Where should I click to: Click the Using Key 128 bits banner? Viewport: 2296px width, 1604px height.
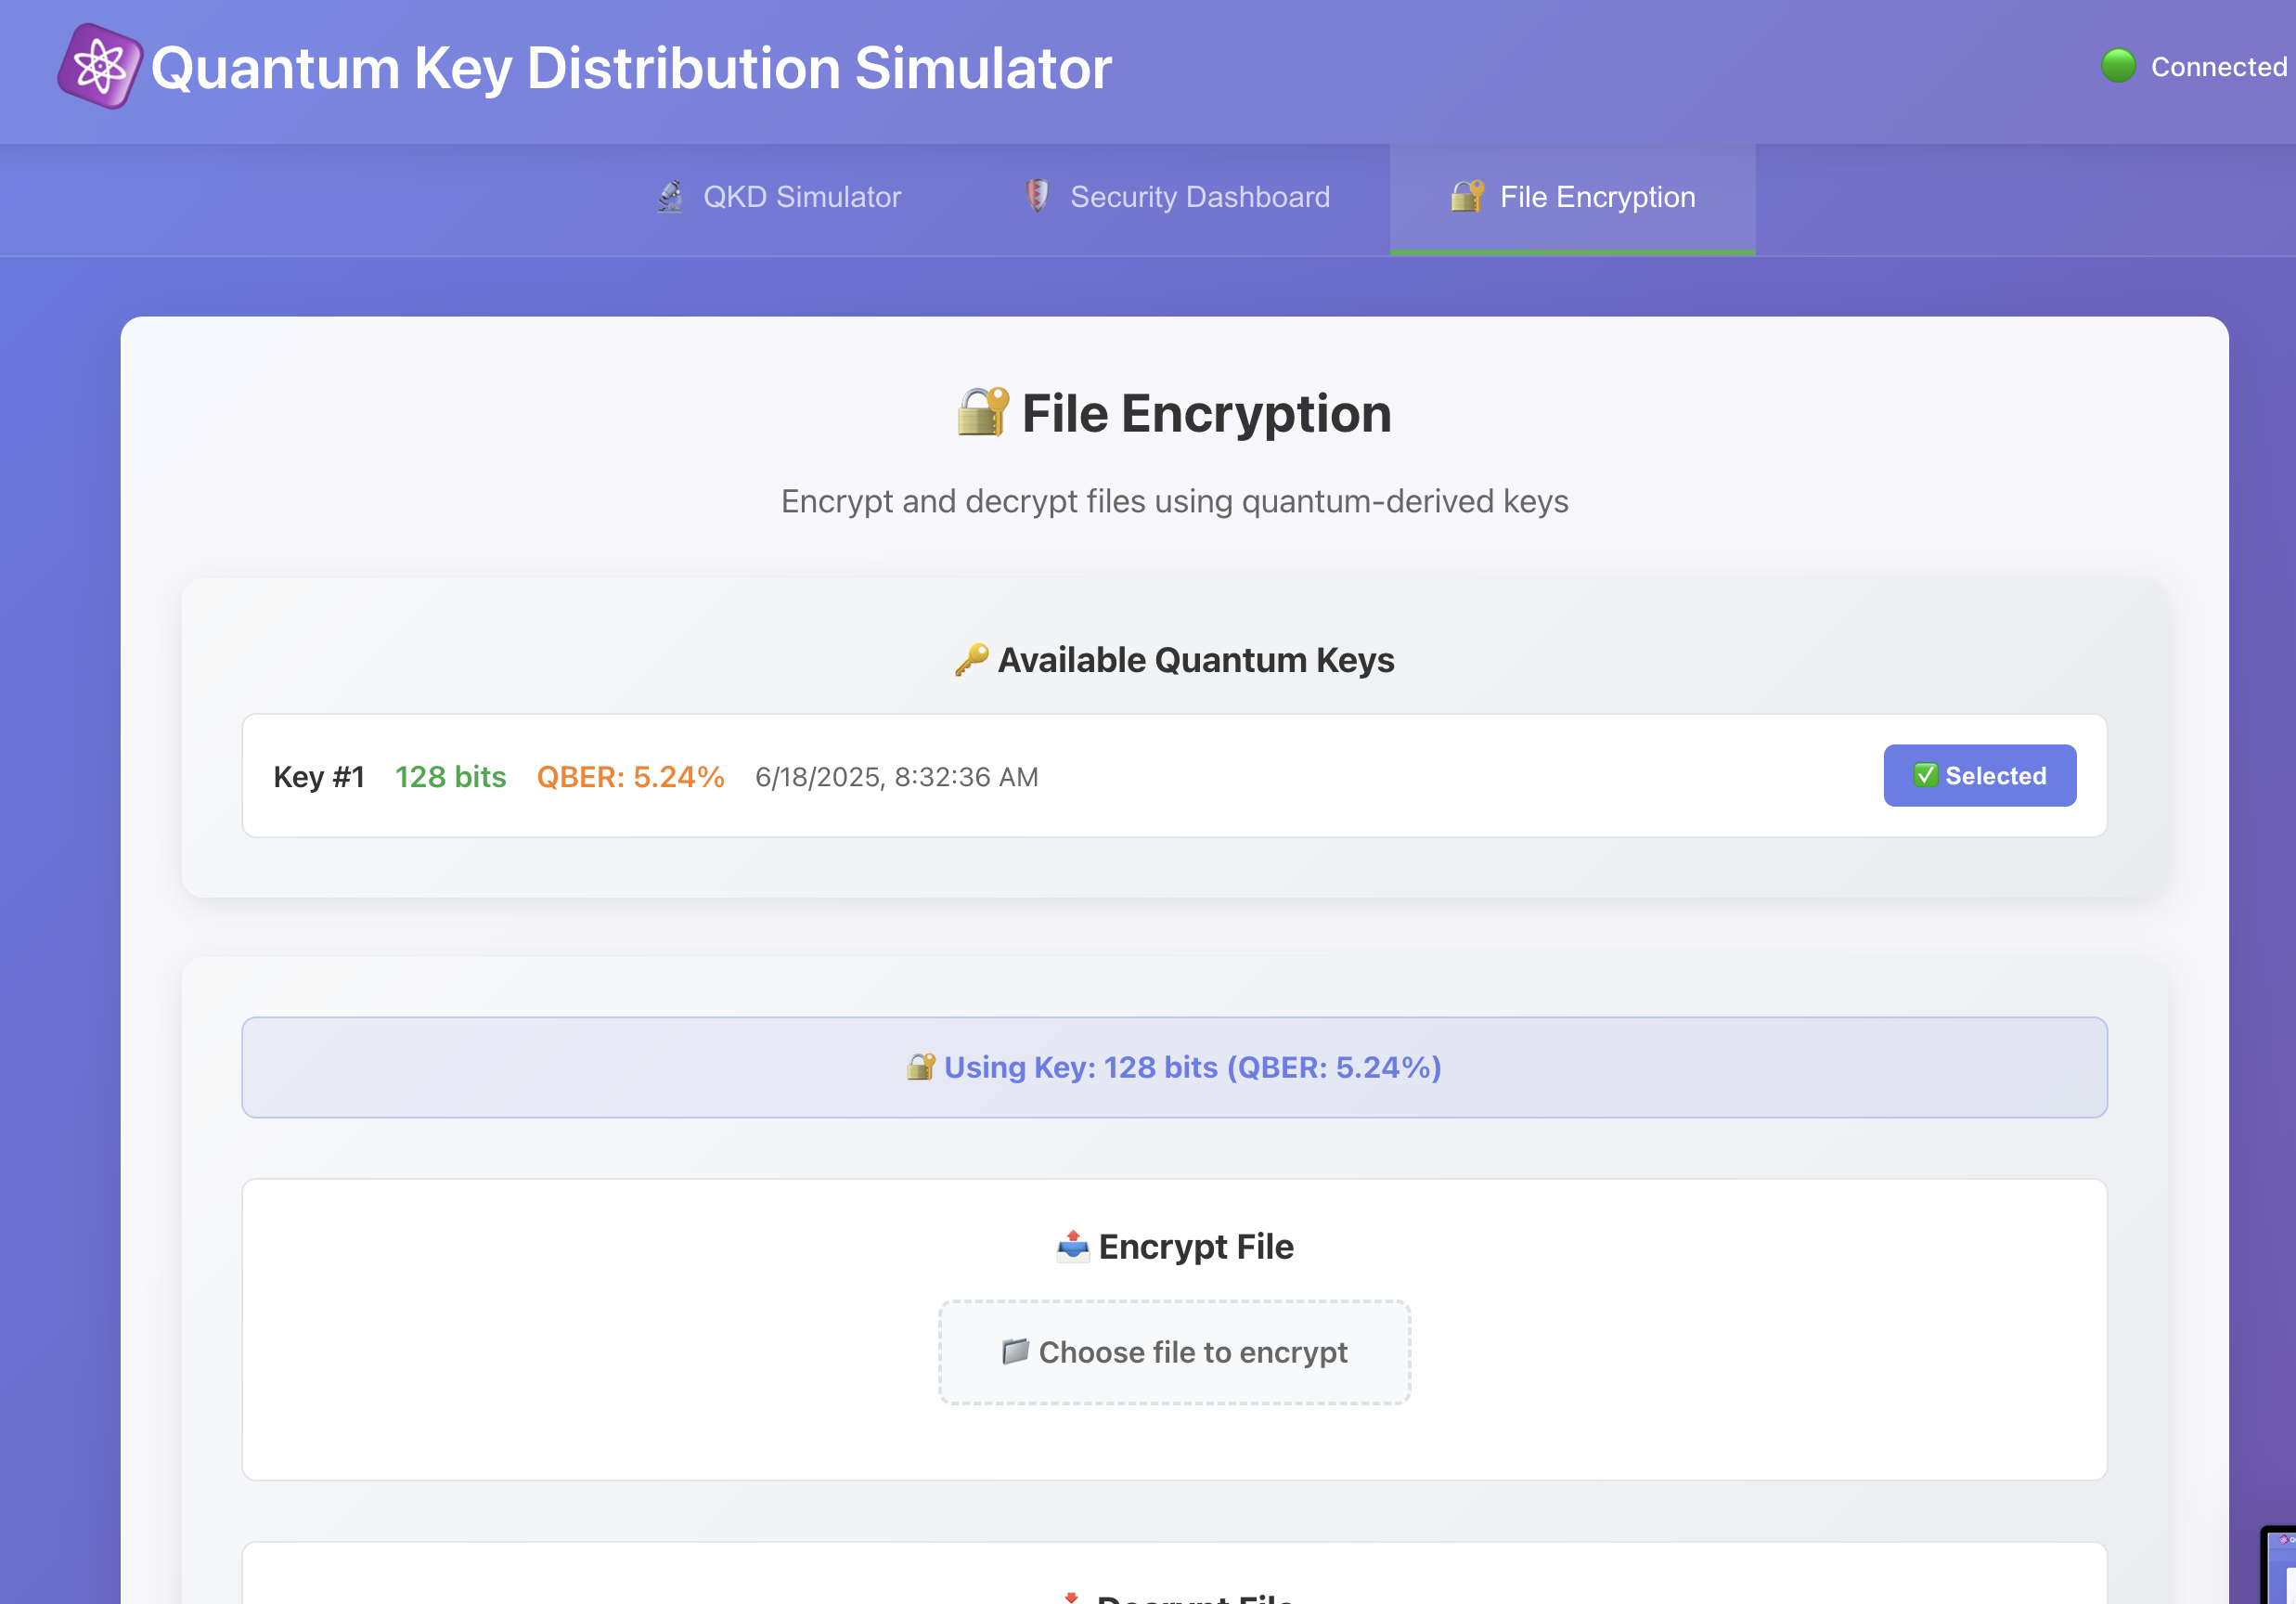[x=1174, y=1067]
